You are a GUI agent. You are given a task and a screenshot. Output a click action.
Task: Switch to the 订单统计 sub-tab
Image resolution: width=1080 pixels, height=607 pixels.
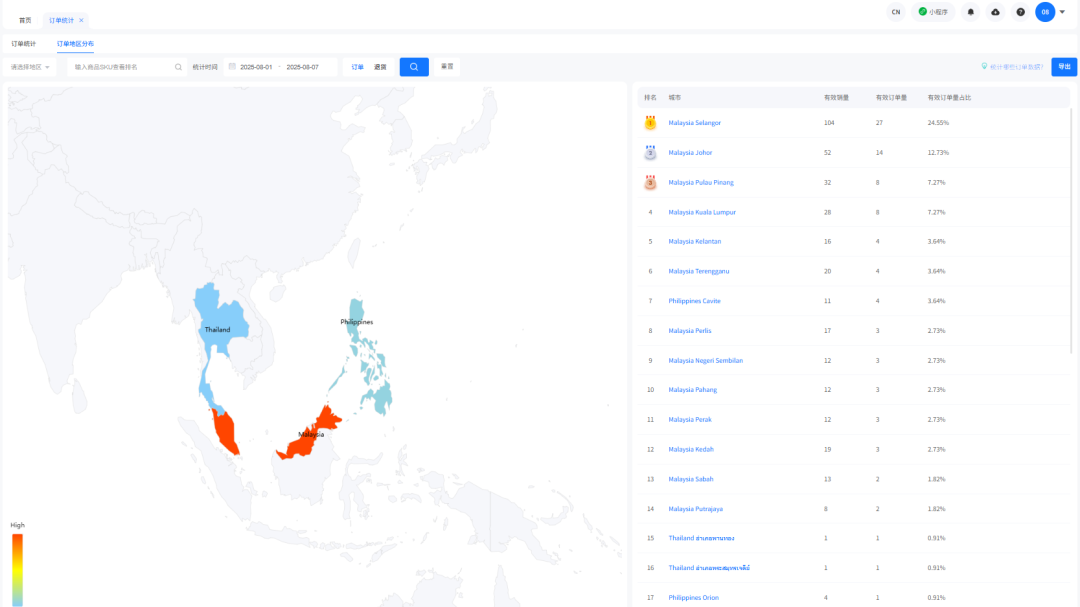(x=23, y=43)
